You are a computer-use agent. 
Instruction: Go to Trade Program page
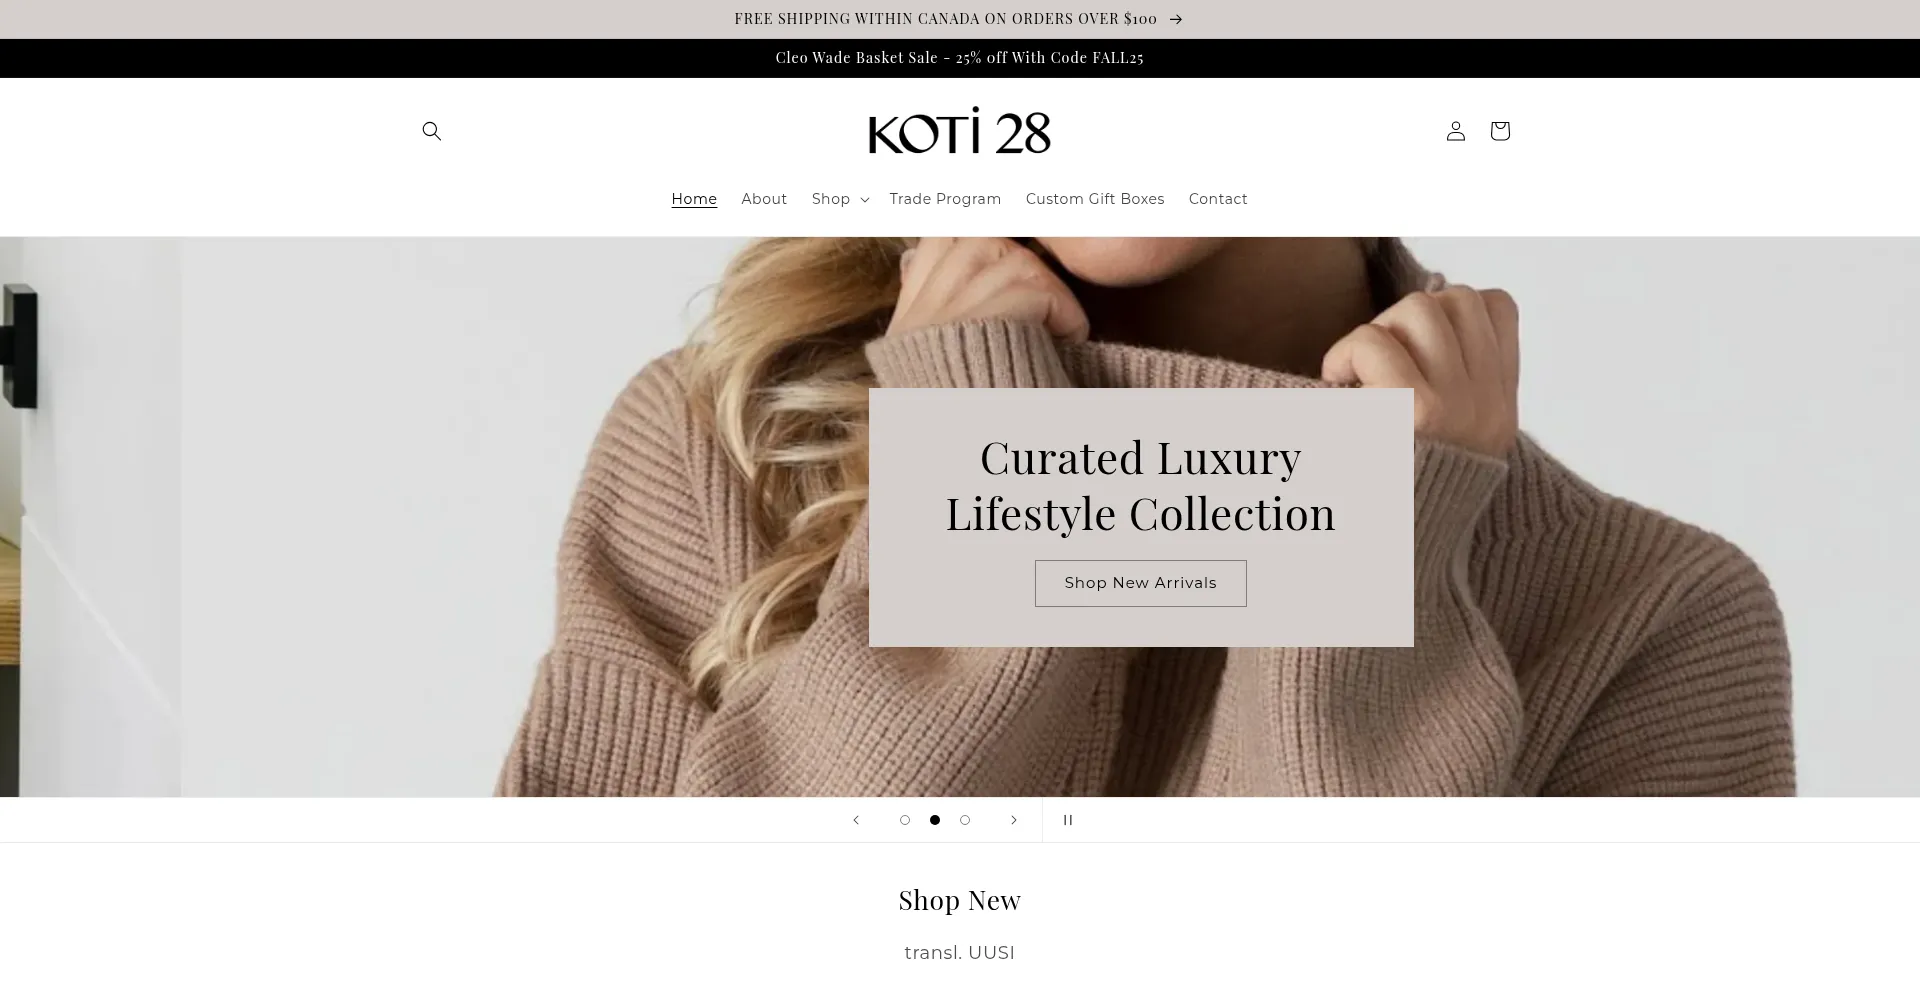(945, 199)
